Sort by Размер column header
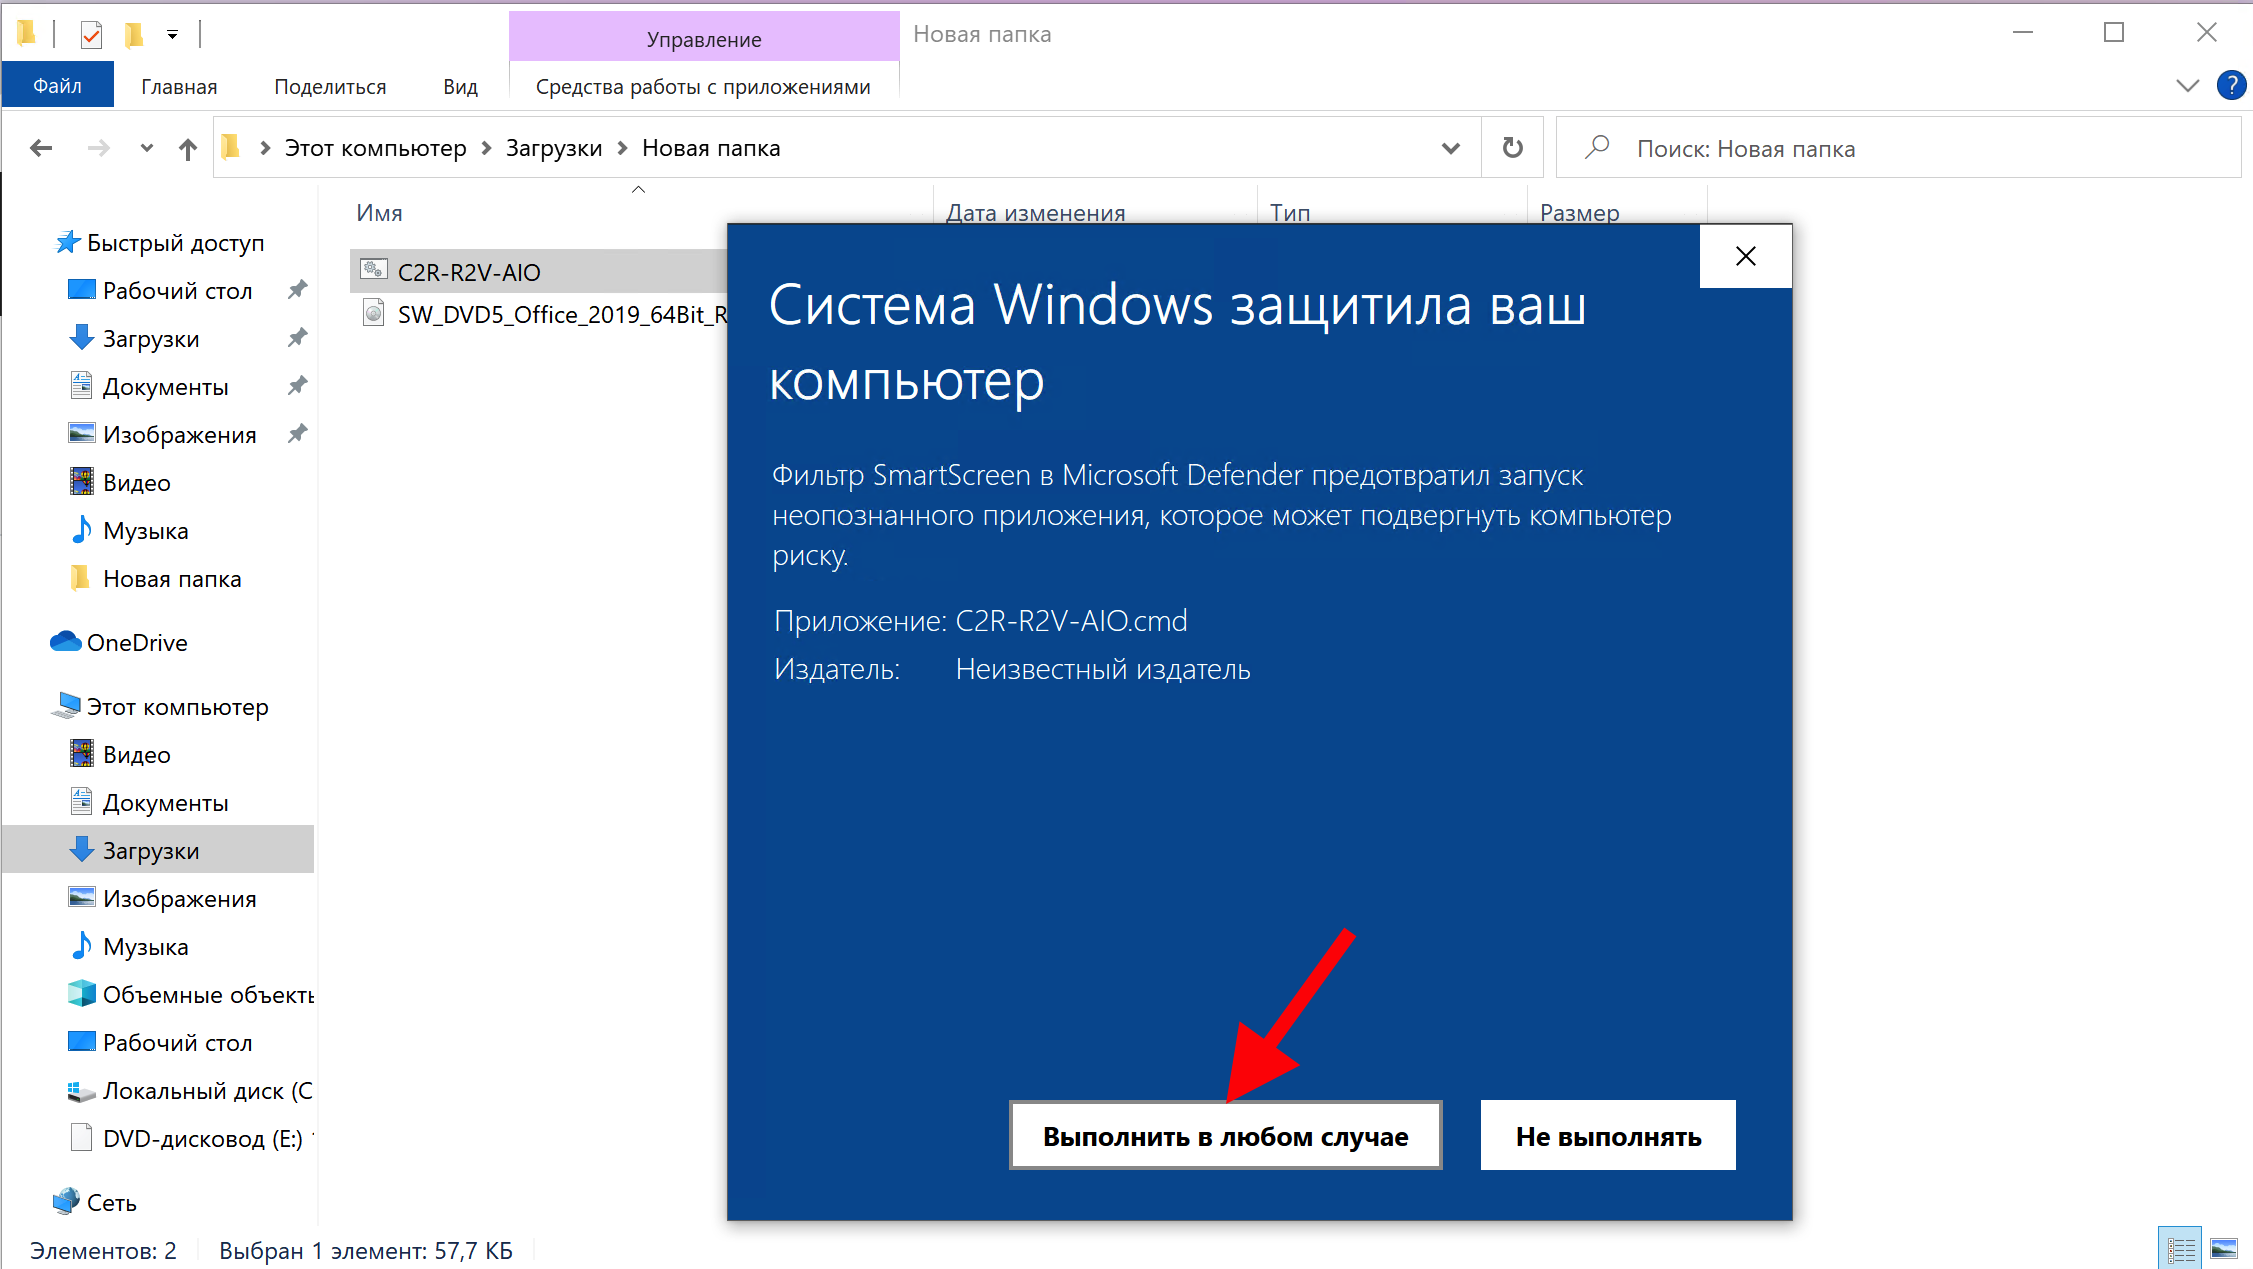The image size is (2253, 1269). click(1580, 212)
